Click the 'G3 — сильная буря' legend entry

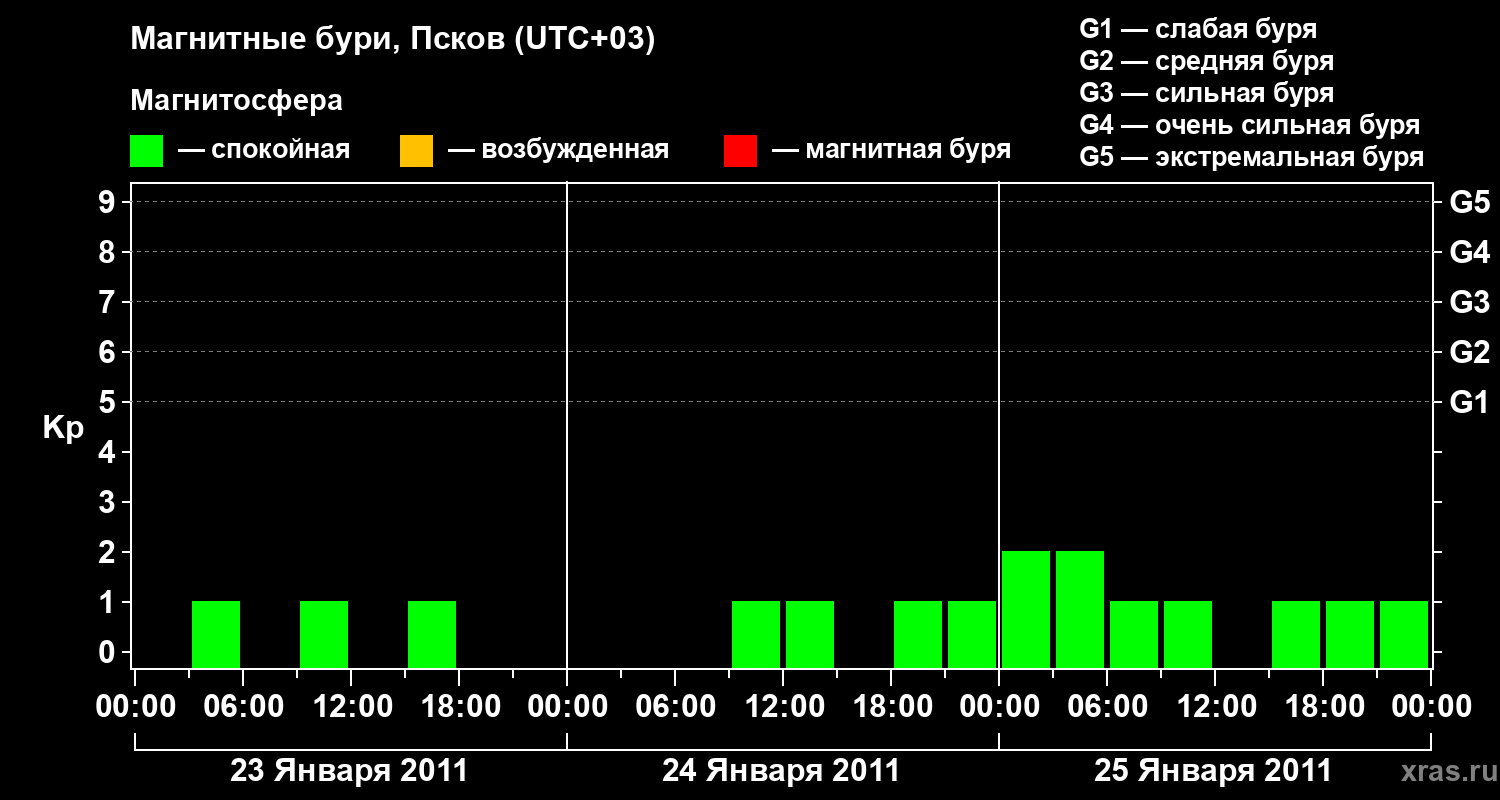(1207, 93)
